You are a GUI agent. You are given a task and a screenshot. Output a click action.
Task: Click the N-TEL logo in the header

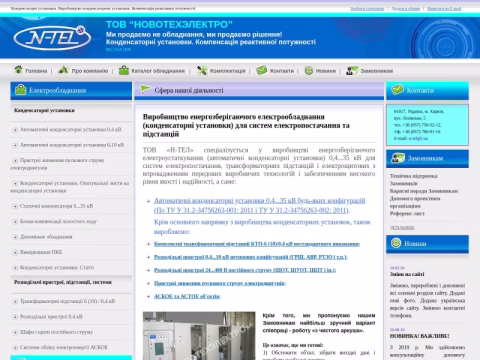[x=52, y=38]
